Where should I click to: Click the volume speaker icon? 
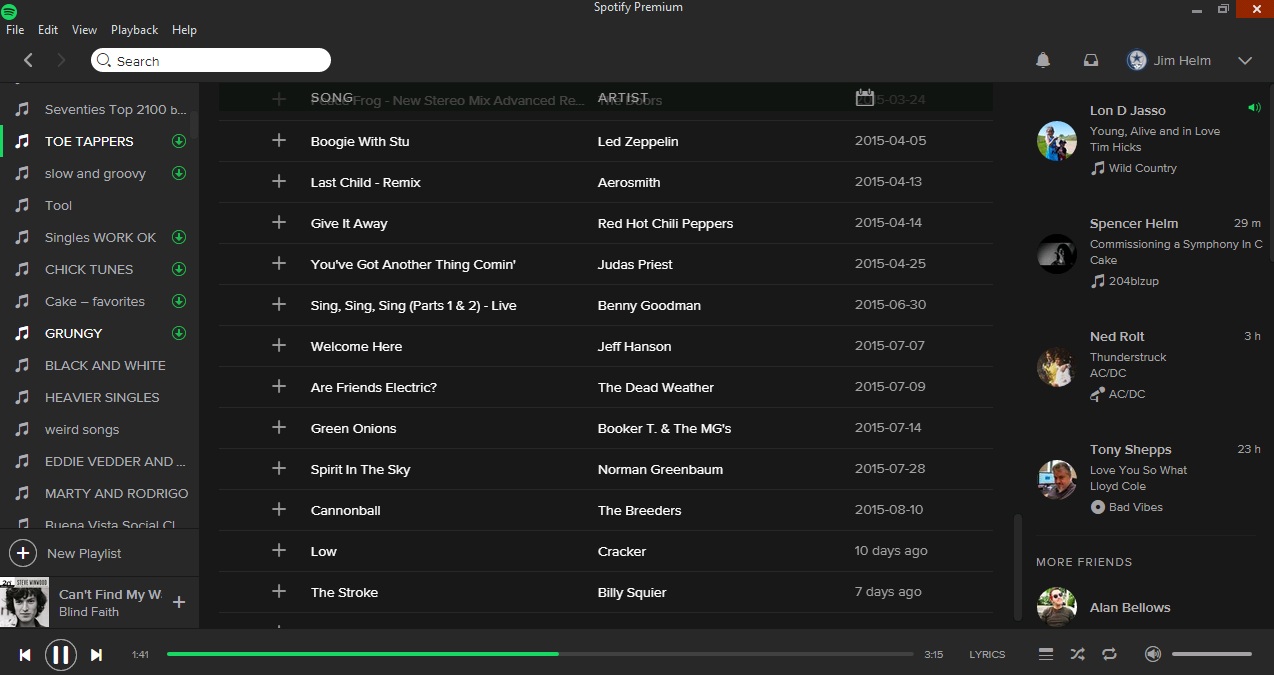(x=1153, y=654)
